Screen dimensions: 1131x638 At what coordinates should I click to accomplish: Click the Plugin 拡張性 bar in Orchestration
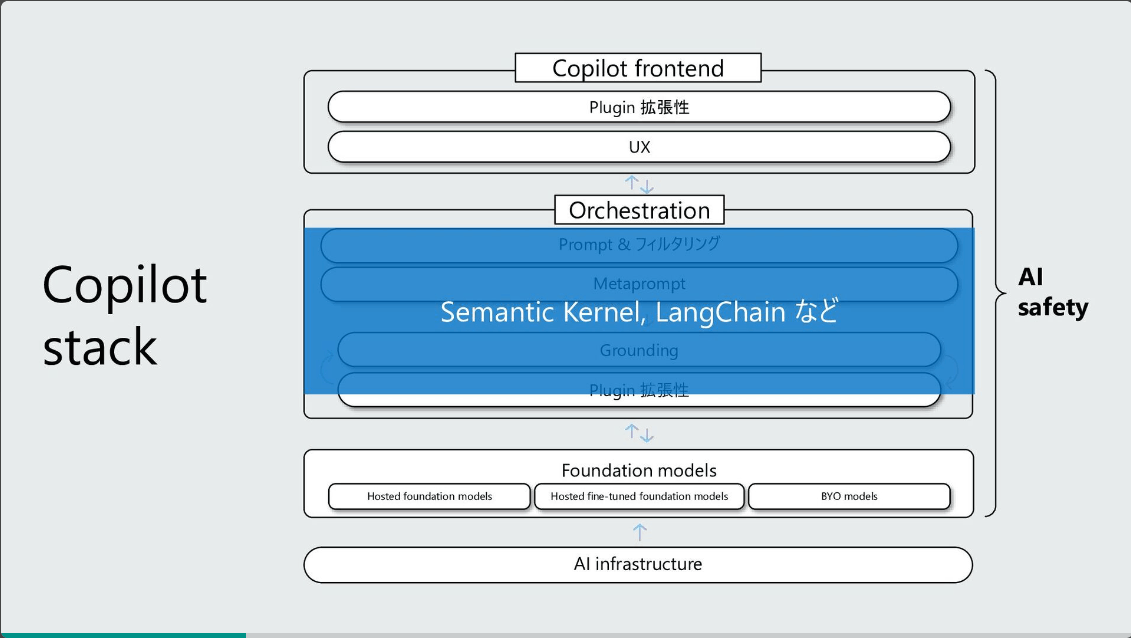[x=639, y=390]
